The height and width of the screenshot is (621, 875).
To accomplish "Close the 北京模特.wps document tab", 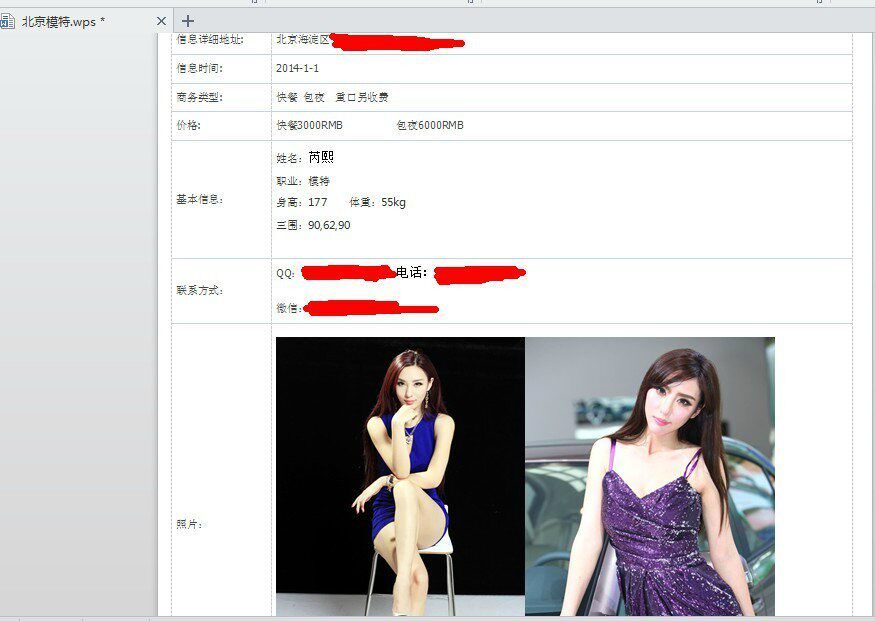I will point(160,20).
